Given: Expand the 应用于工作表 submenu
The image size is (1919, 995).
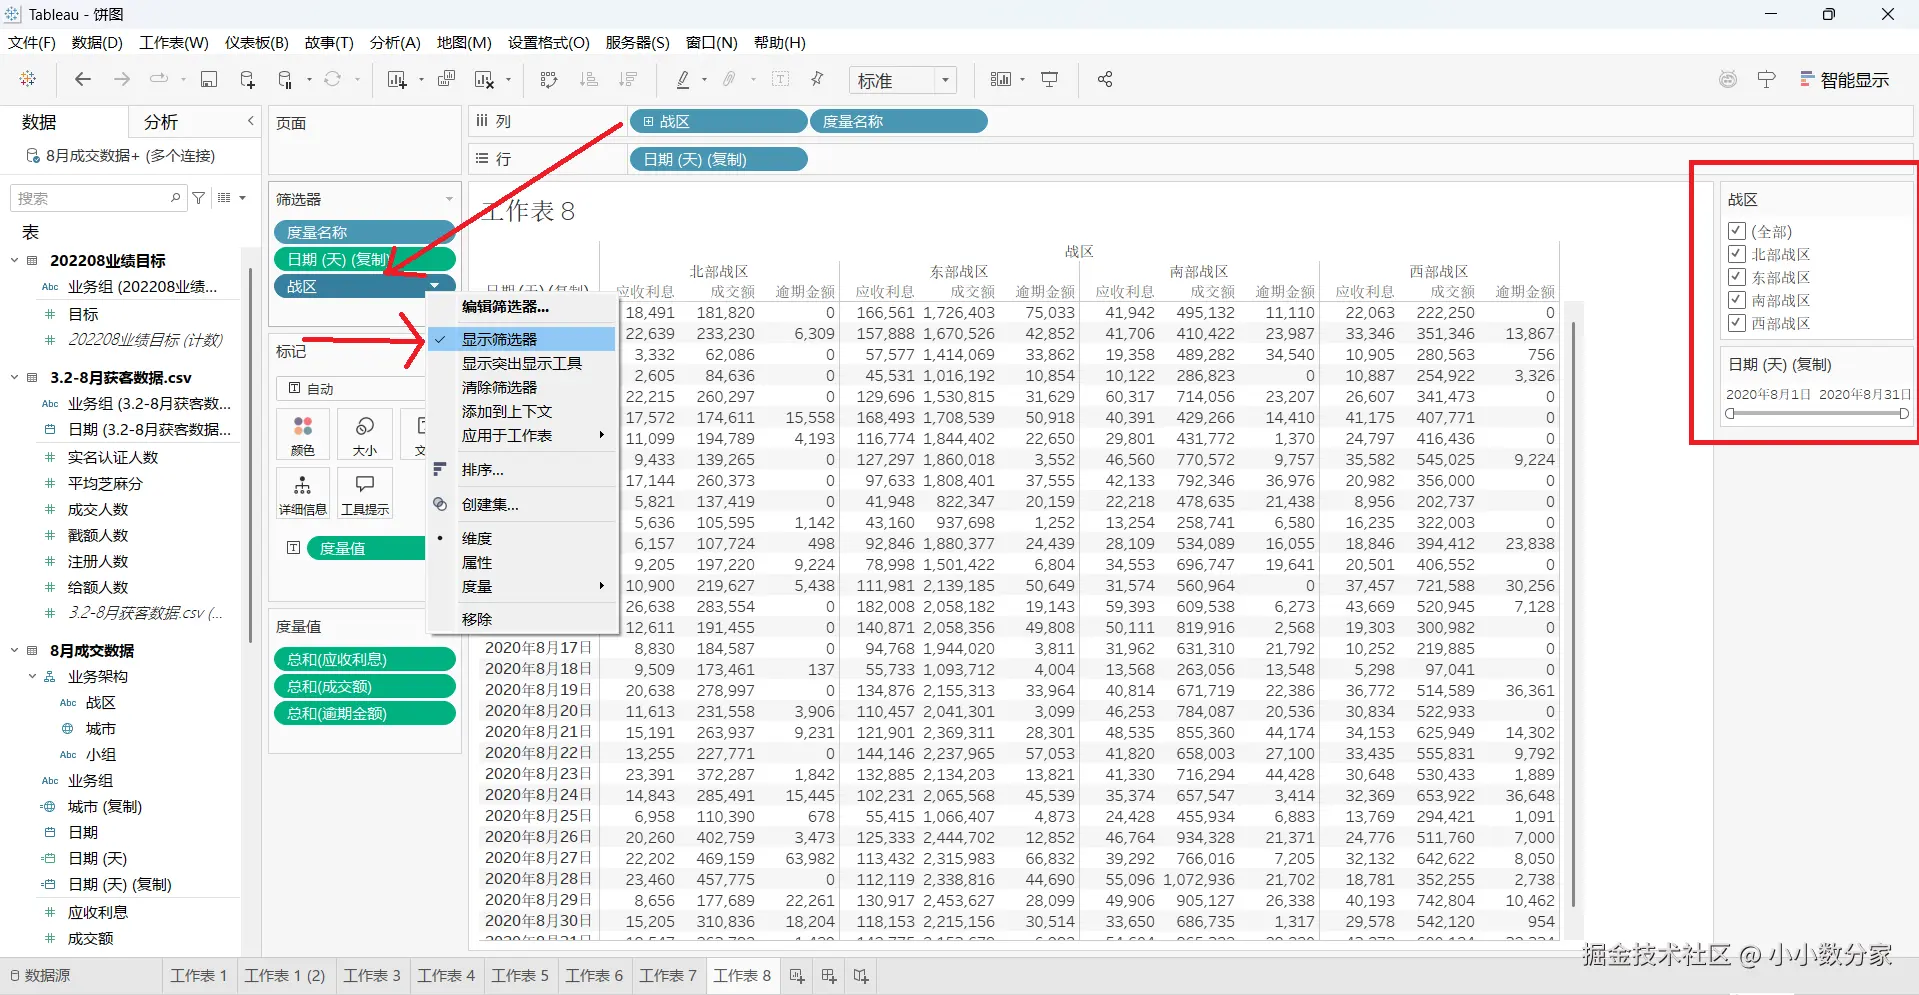Looking at the screenshot, I should (x=521, y=435).
